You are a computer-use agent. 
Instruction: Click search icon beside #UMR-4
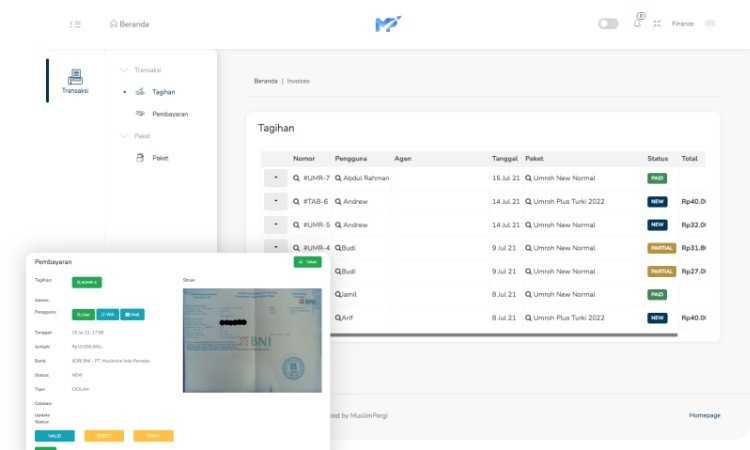coord(296,248)
